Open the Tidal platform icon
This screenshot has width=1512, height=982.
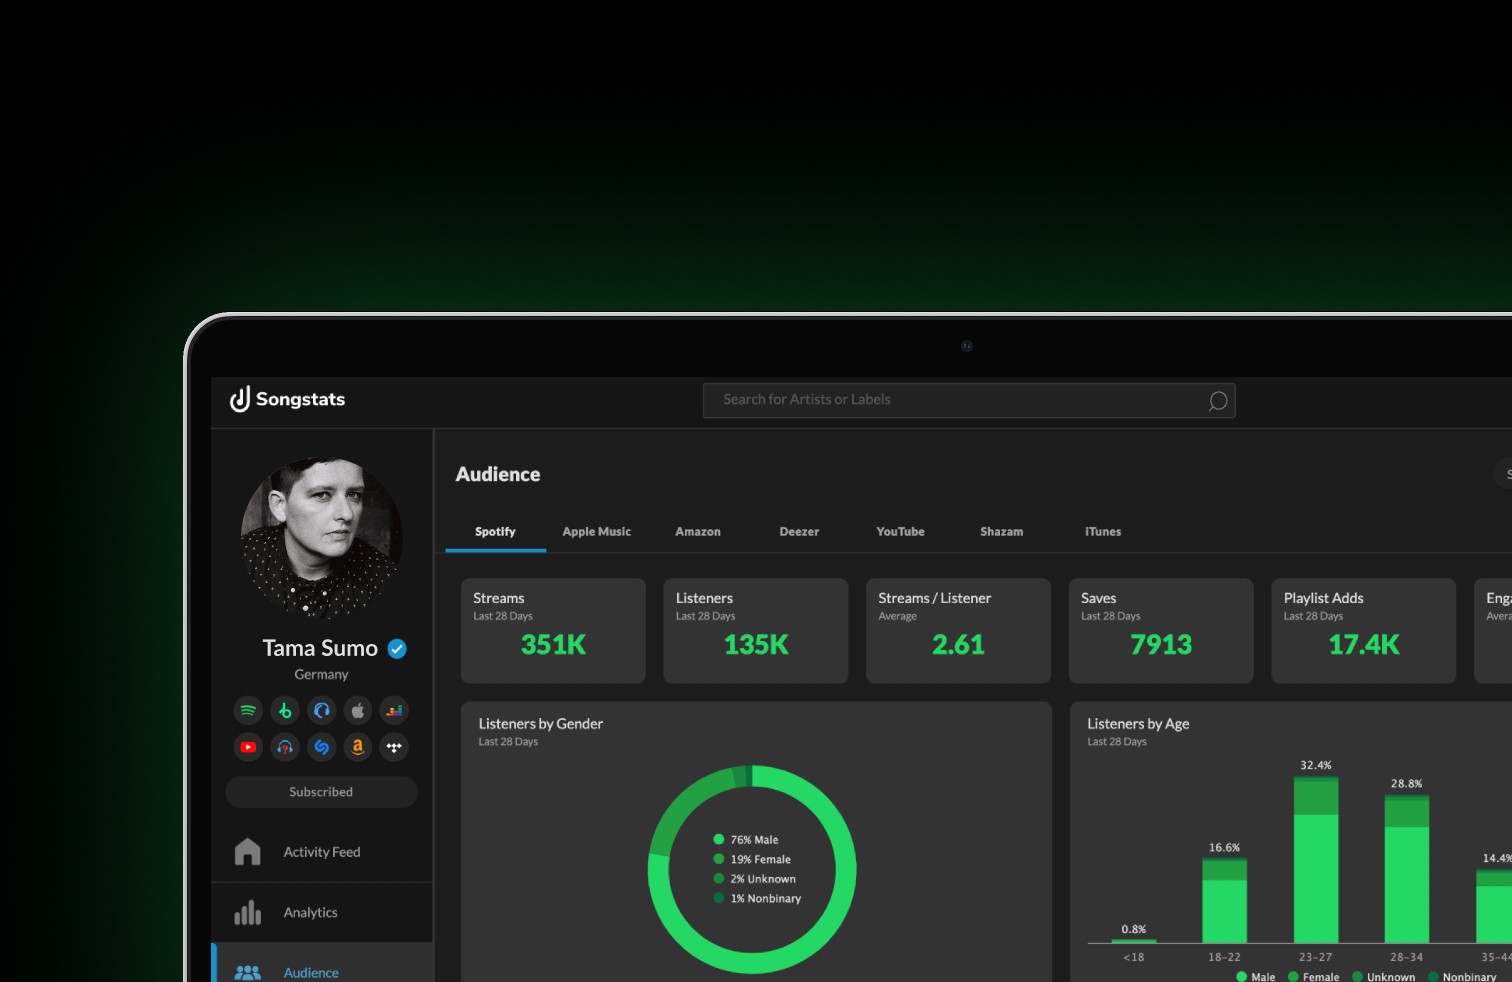point(394,747)
